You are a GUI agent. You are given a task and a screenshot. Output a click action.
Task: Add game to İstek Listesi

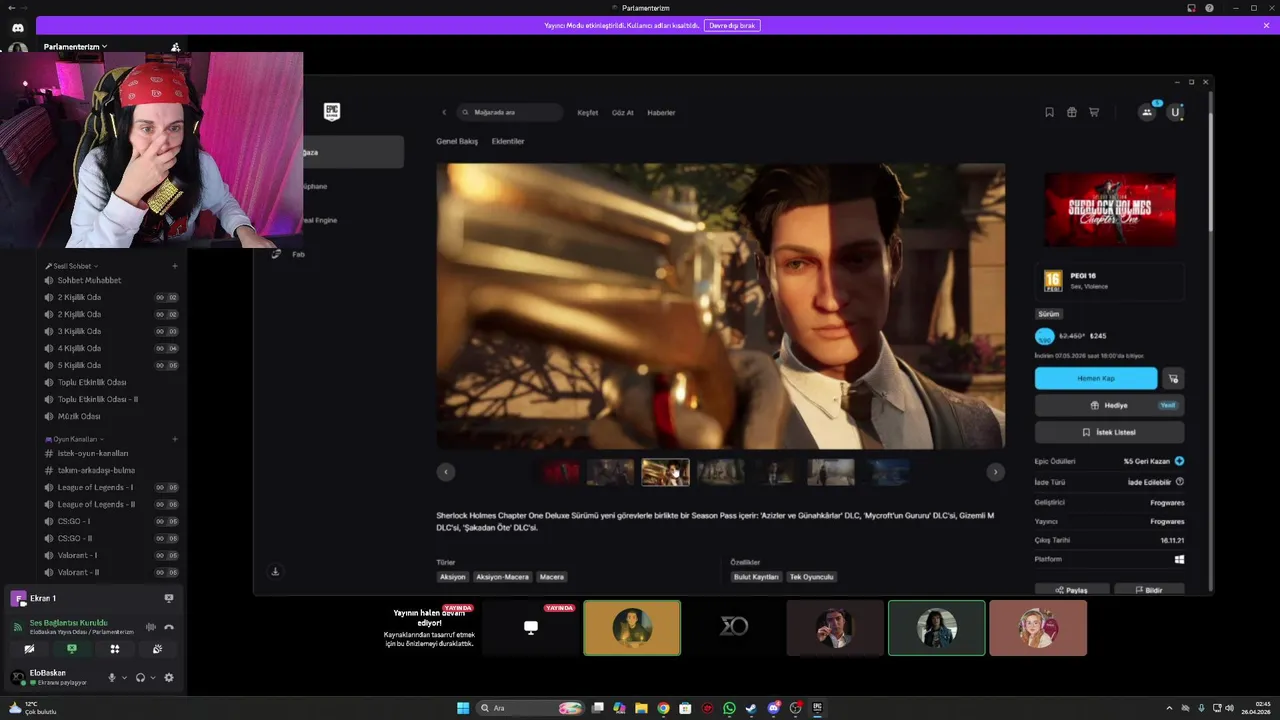point(1109,432)
